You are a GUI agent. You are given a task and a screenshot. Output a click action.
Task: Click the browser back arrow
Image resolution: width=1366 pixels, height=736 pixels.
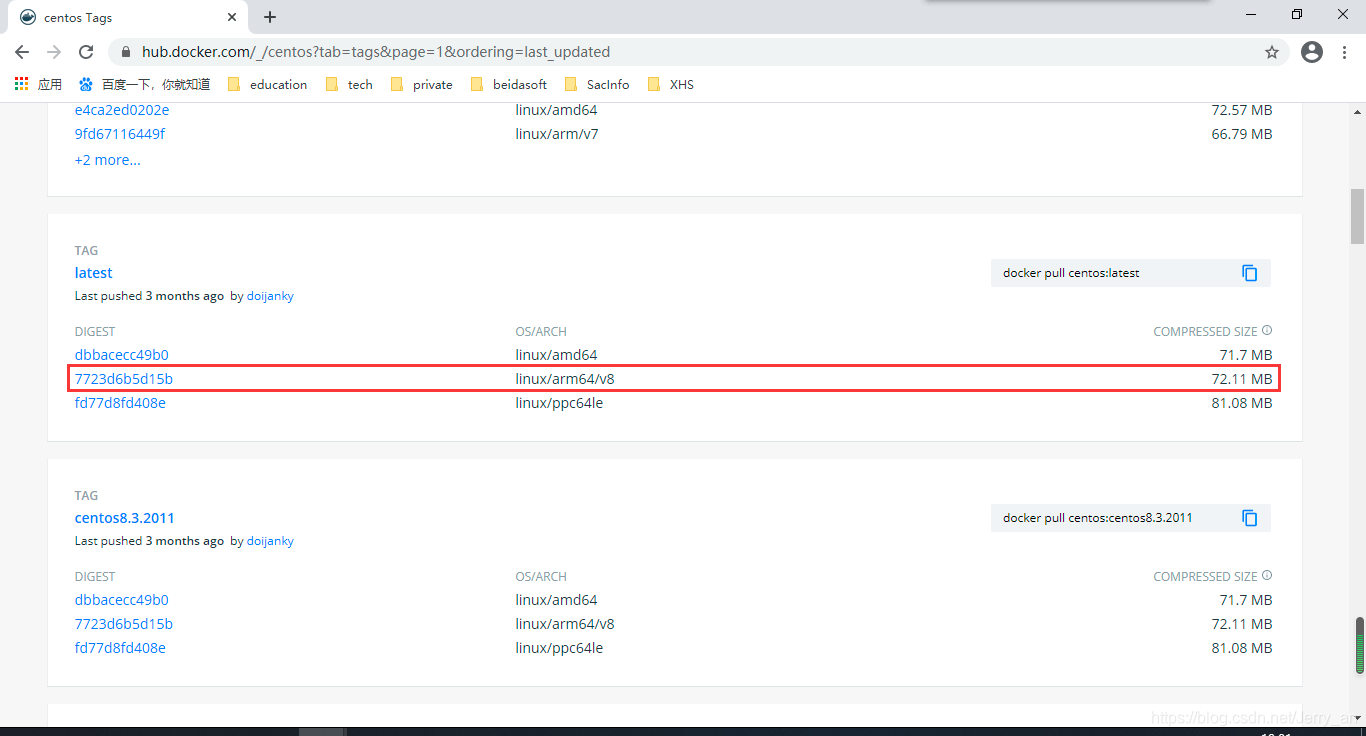point(22,52)
